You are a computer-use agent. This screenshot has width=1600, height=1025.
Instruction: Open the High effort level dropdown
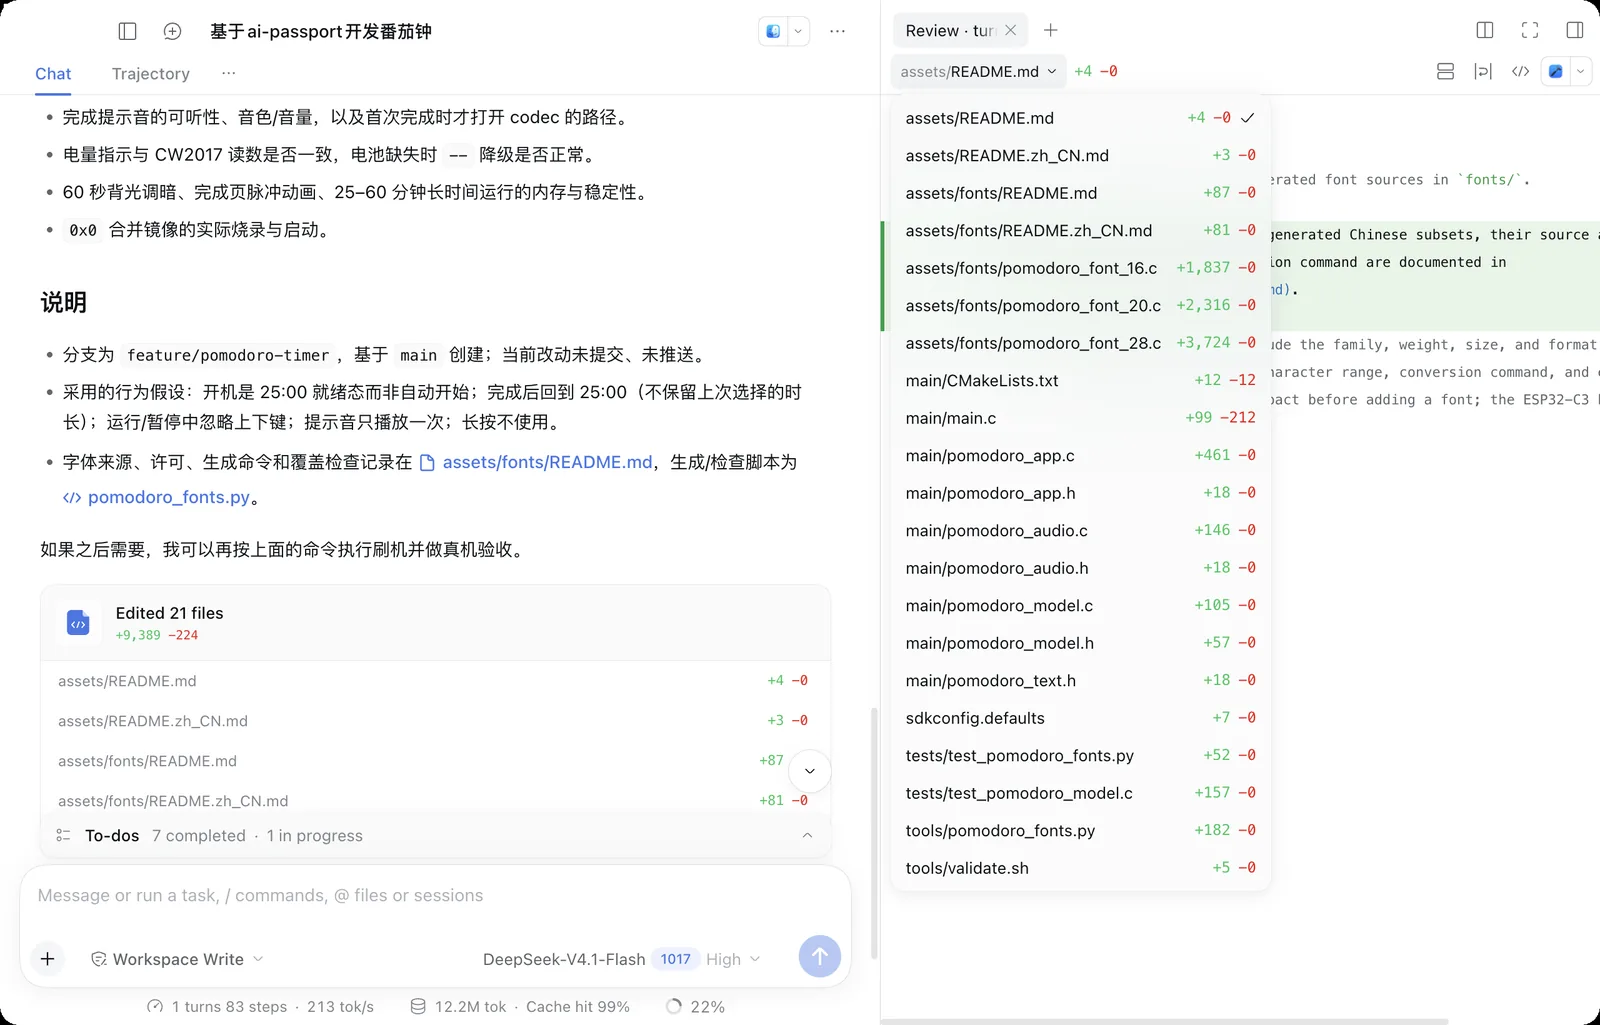pos(733,959)
